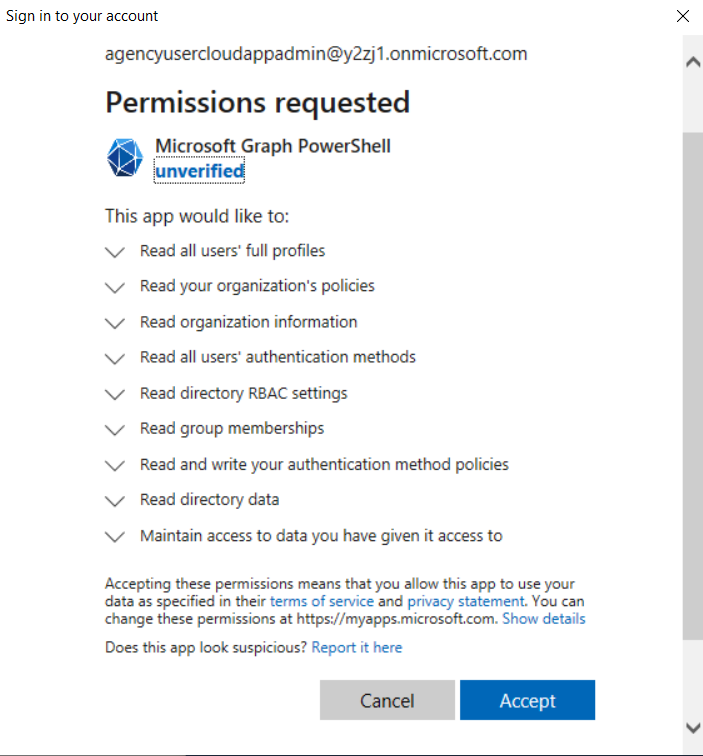Expand 'Read directory data' chevron
Screen dimensions: 703x756
[115, 501]
